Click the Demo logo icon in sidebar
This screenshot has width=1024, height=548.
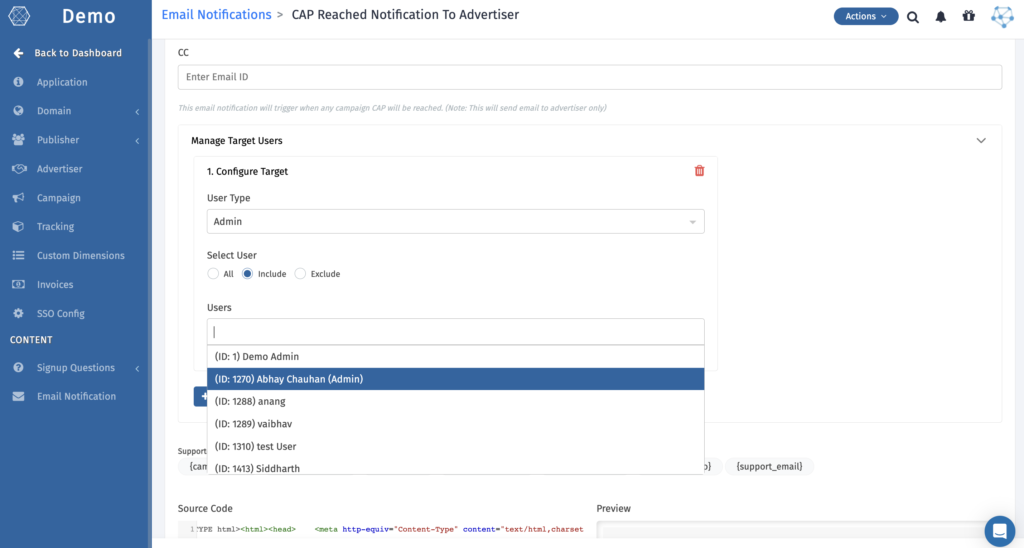[x=19, y=17]
